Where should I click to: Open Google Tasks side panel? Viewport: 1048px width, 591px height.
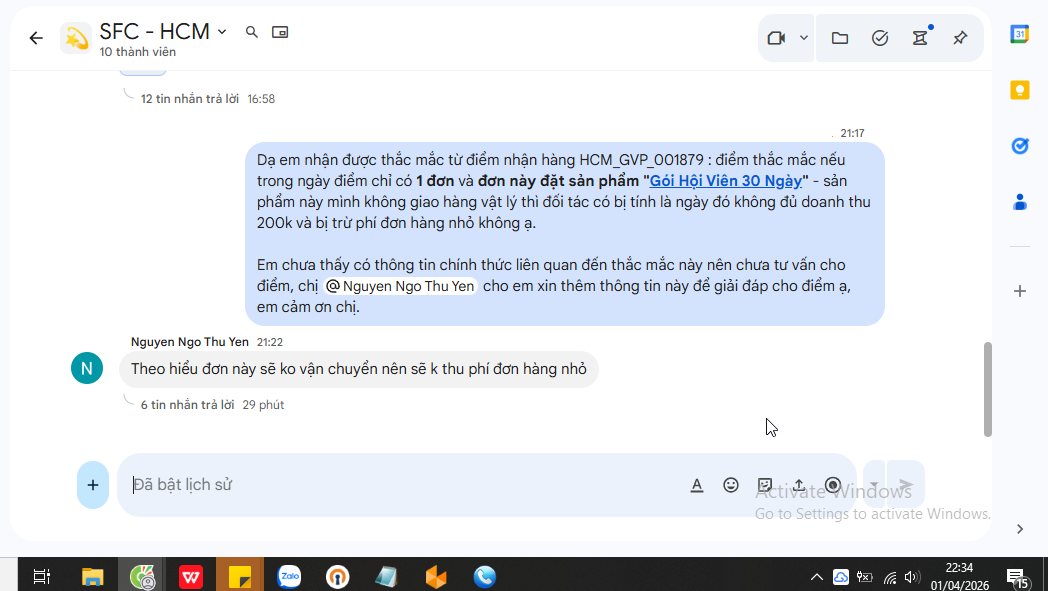tap(1020, 146)
